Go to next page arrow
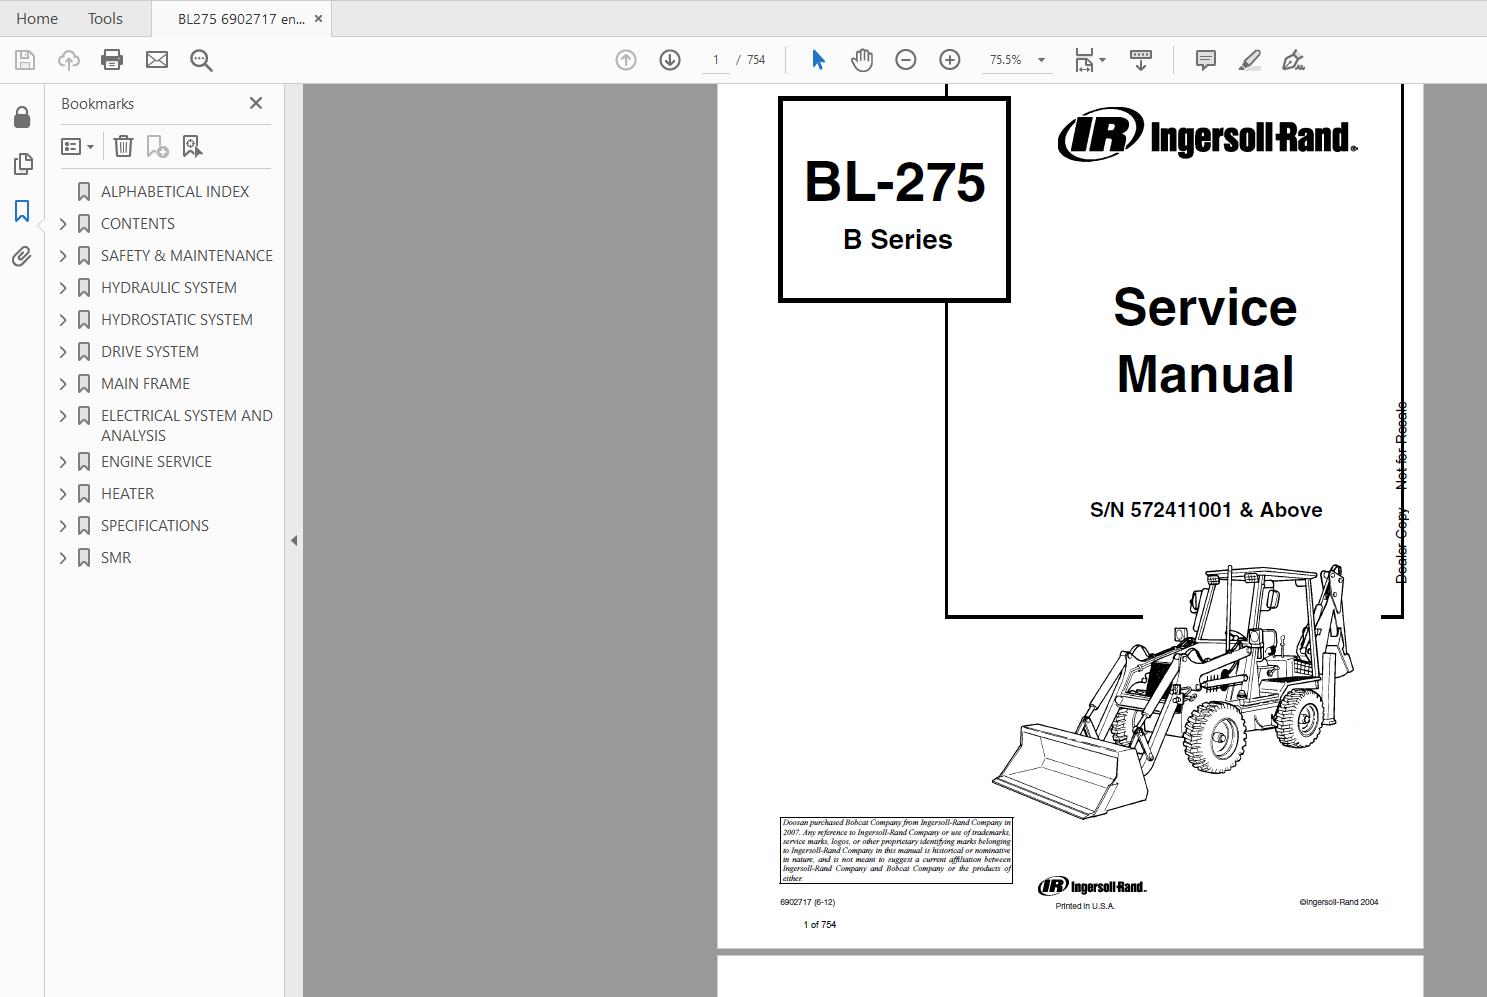The width and height of the screenshot is (1487, 997). 670,60
